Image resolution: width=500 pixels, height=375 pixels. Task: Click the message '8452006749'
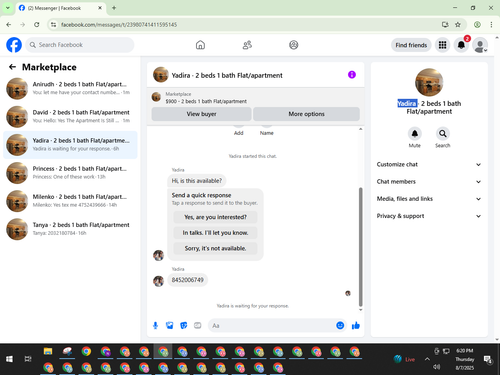coord(187,280)
